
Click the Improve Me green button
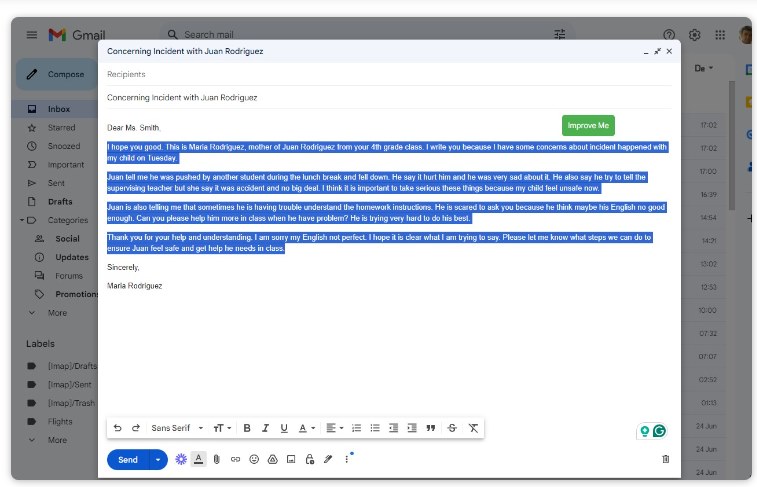point(588,125)
